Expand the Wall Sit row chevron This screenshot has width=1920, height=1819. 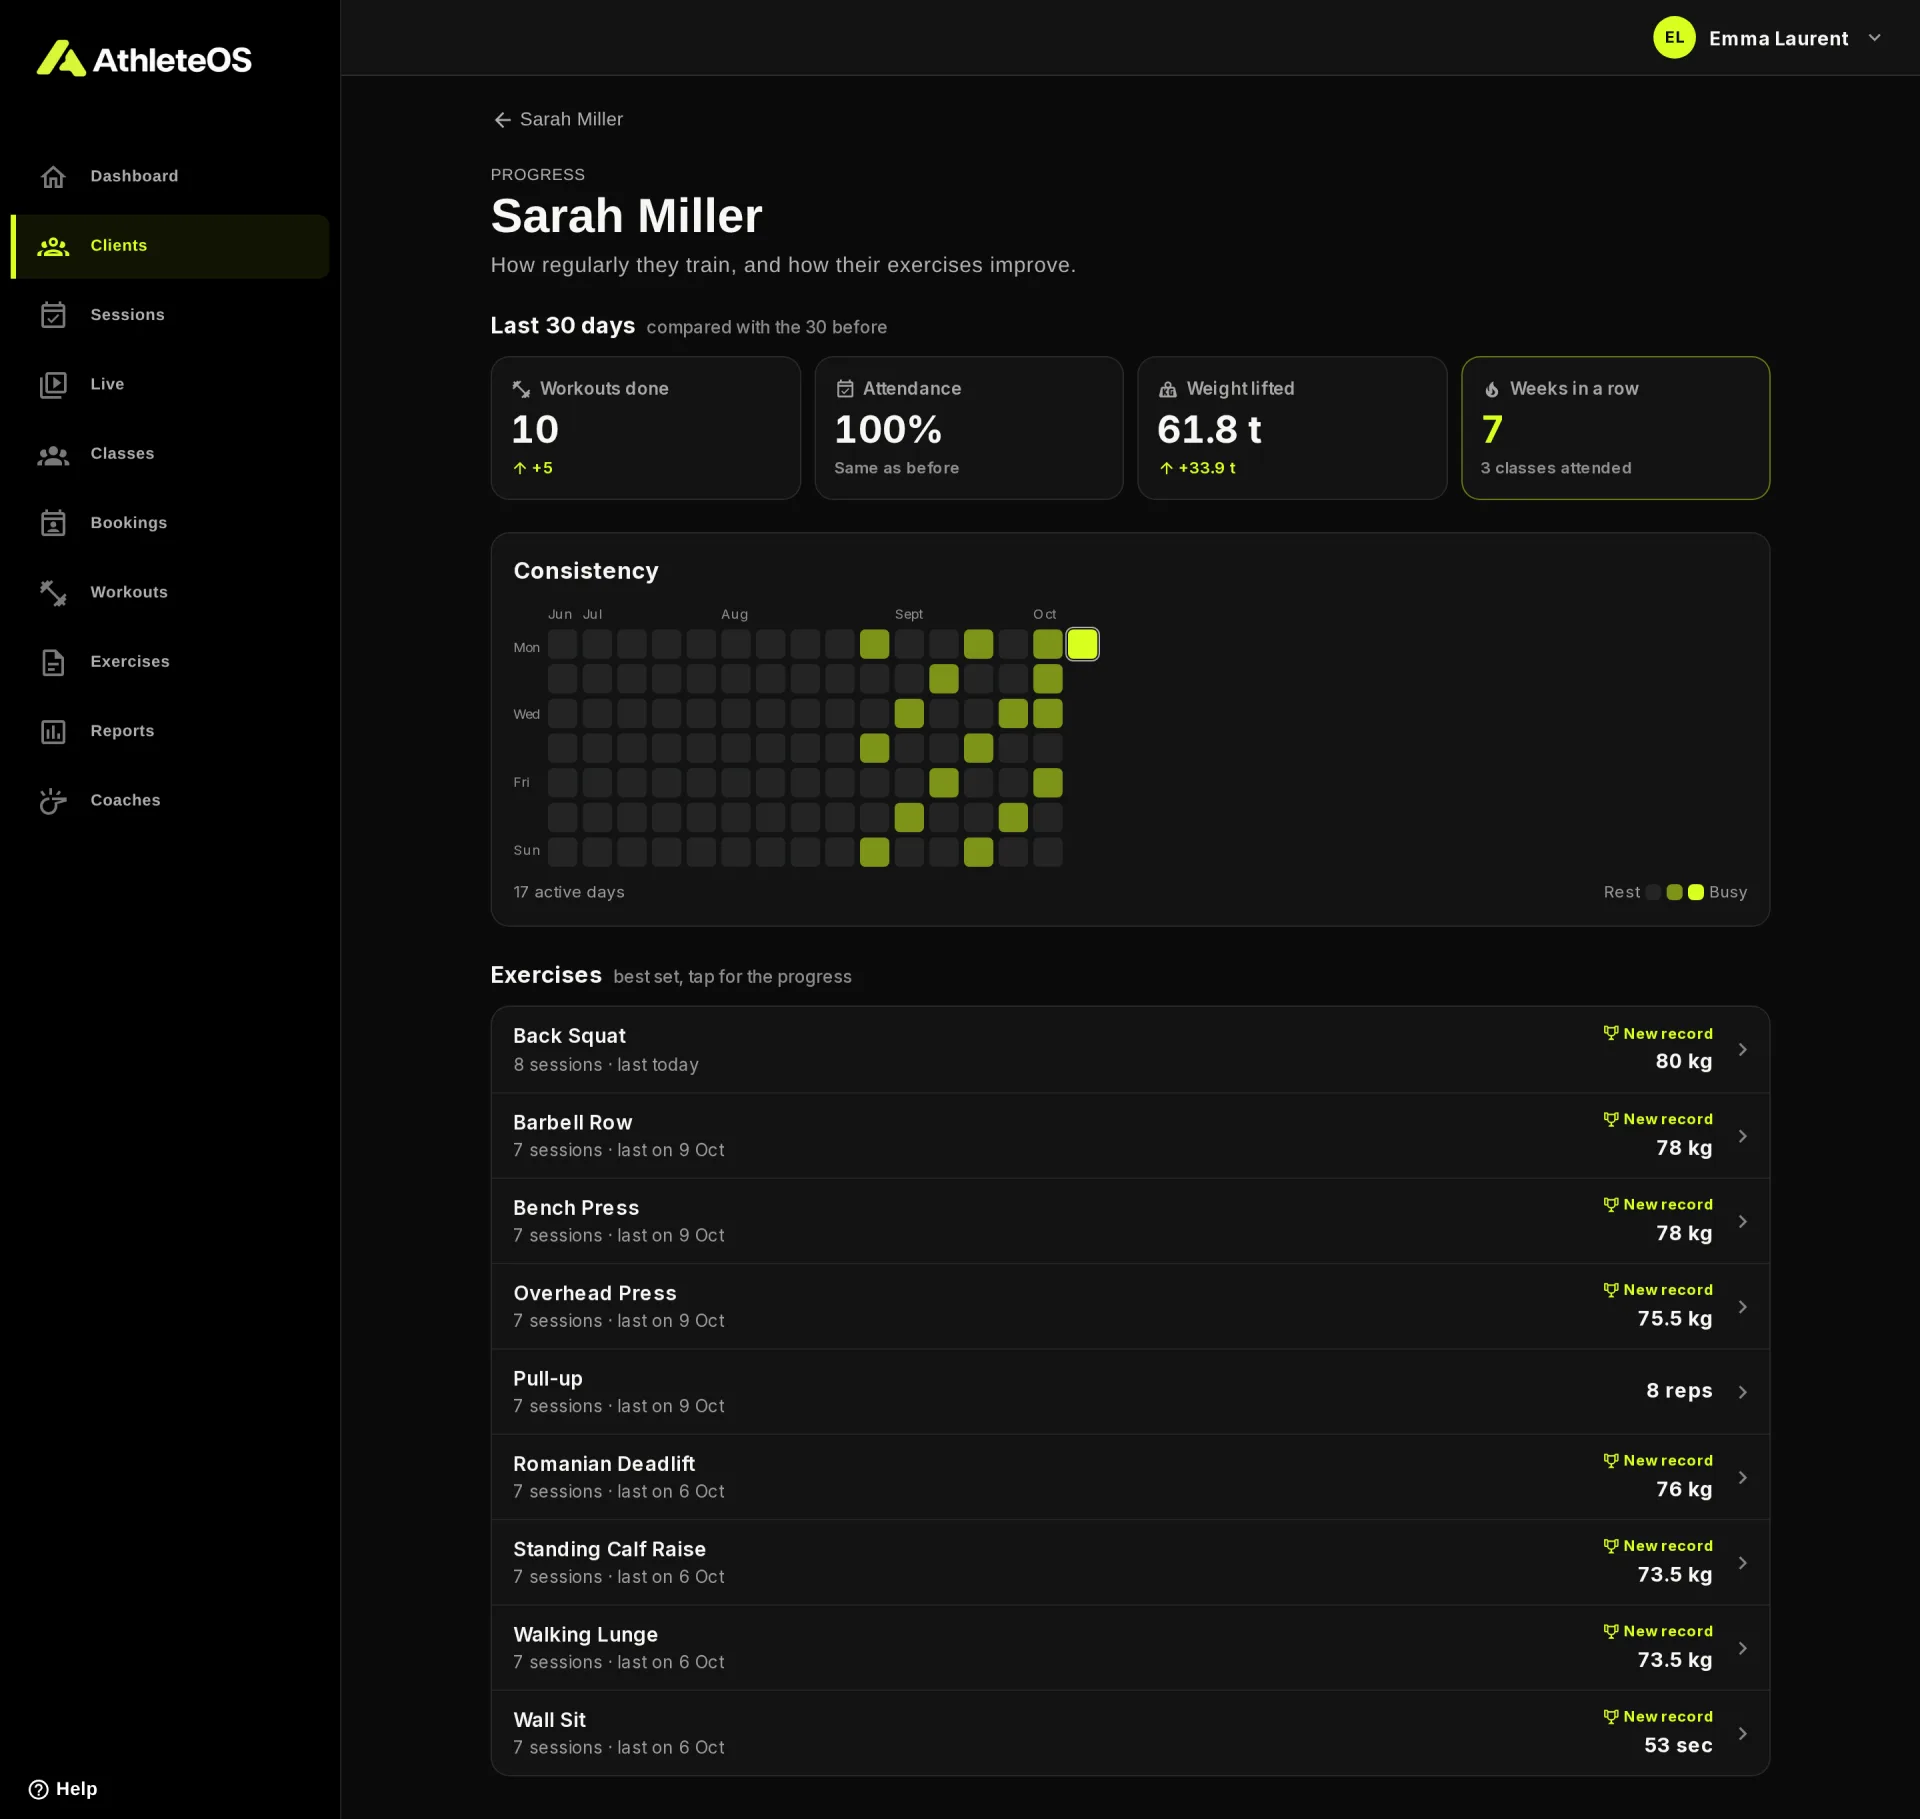pyautogui.click(x=1742, y=1734)
